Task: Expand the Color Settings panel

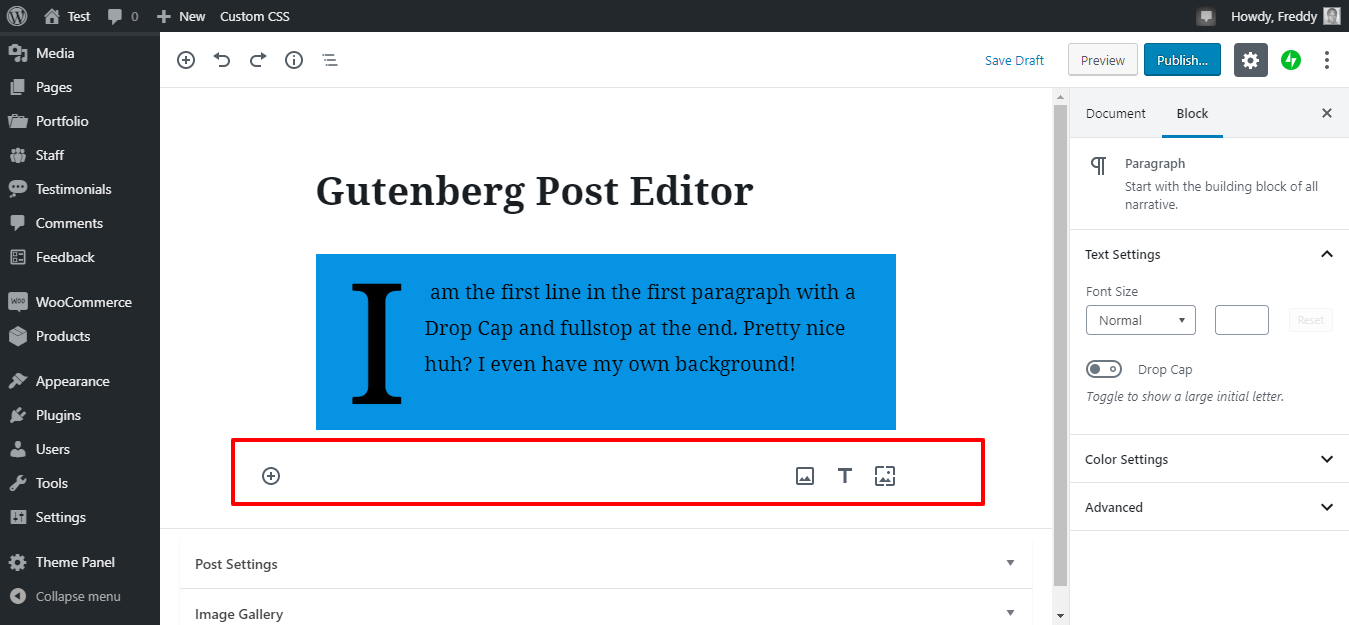Action: tap(1209, 459)
